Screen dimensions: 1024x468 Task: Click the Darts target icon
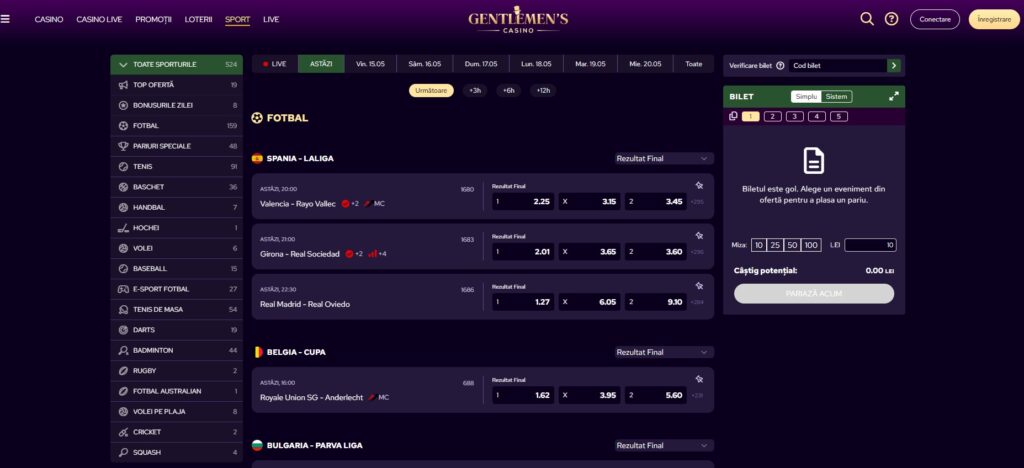click(x=123, y=330)
